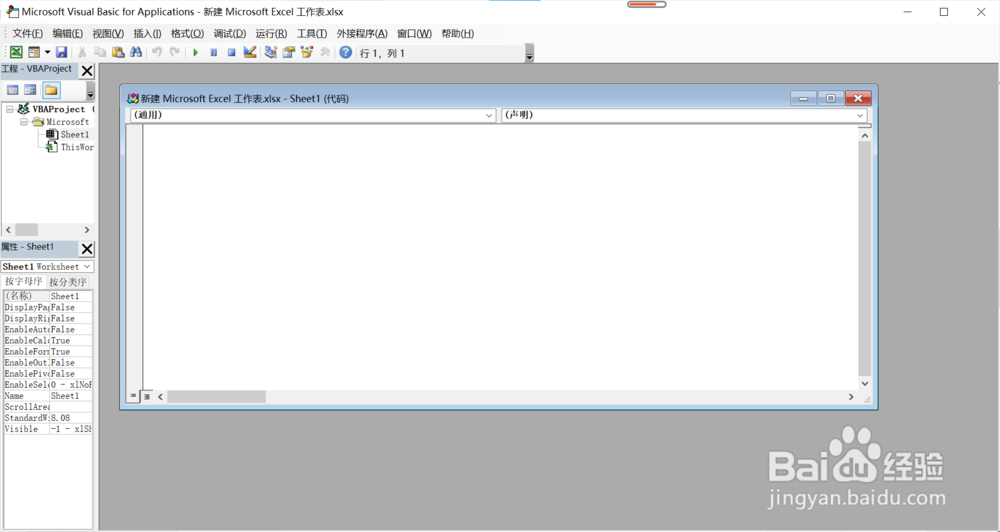Screen dimensions: 1000x532
Task: Open the 调试(D) menu
Action: click(230, 34)
